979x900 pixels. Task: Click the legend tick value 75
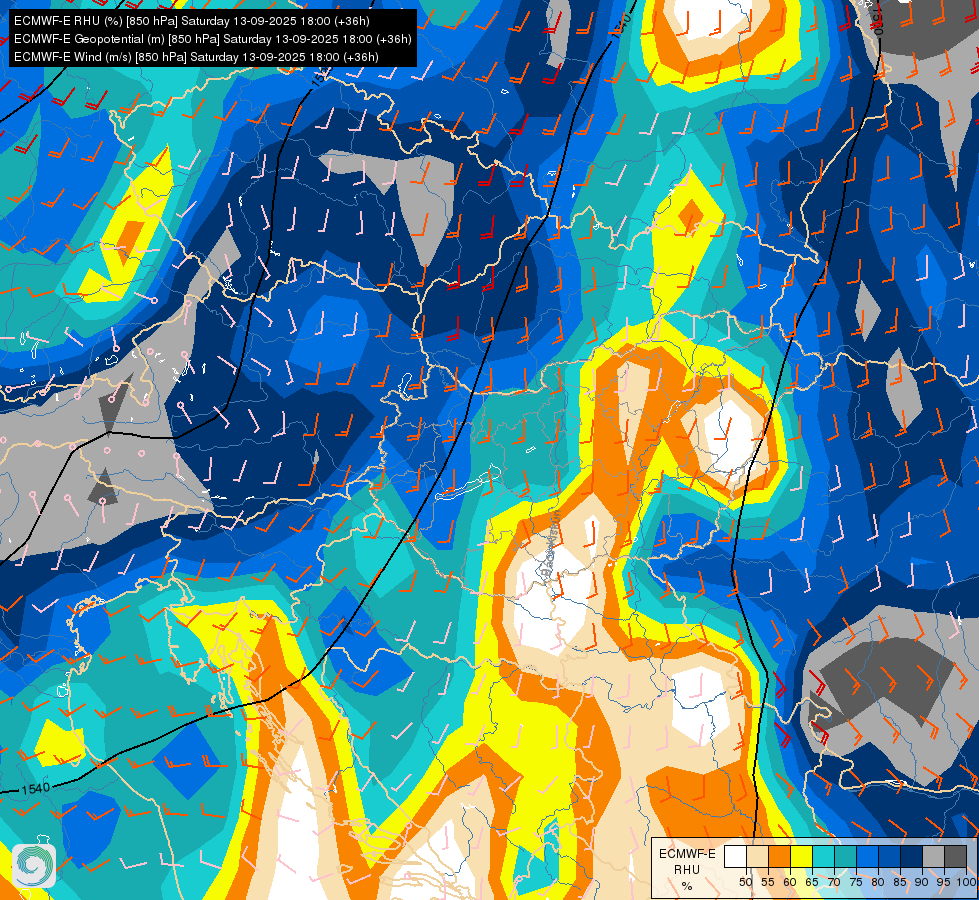point(856,882)
